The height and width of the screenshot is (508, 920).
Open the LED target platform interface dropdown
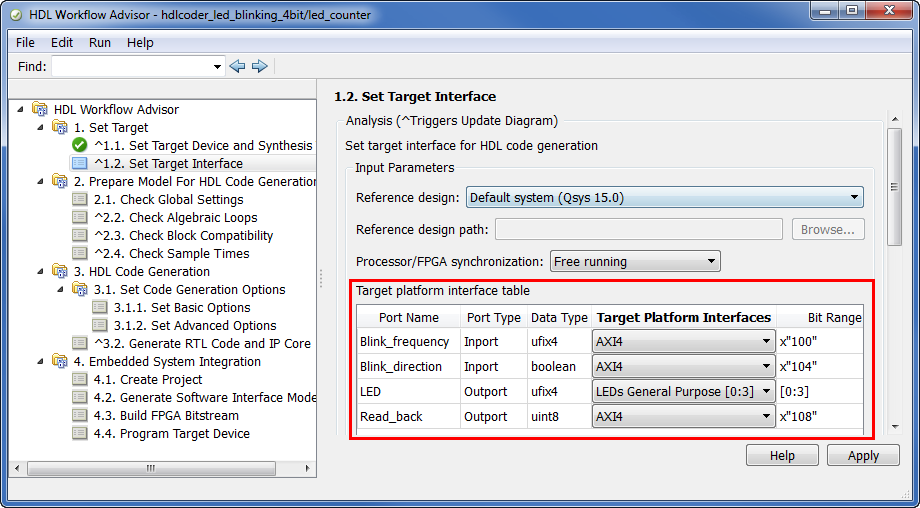(x=684, y=391)
